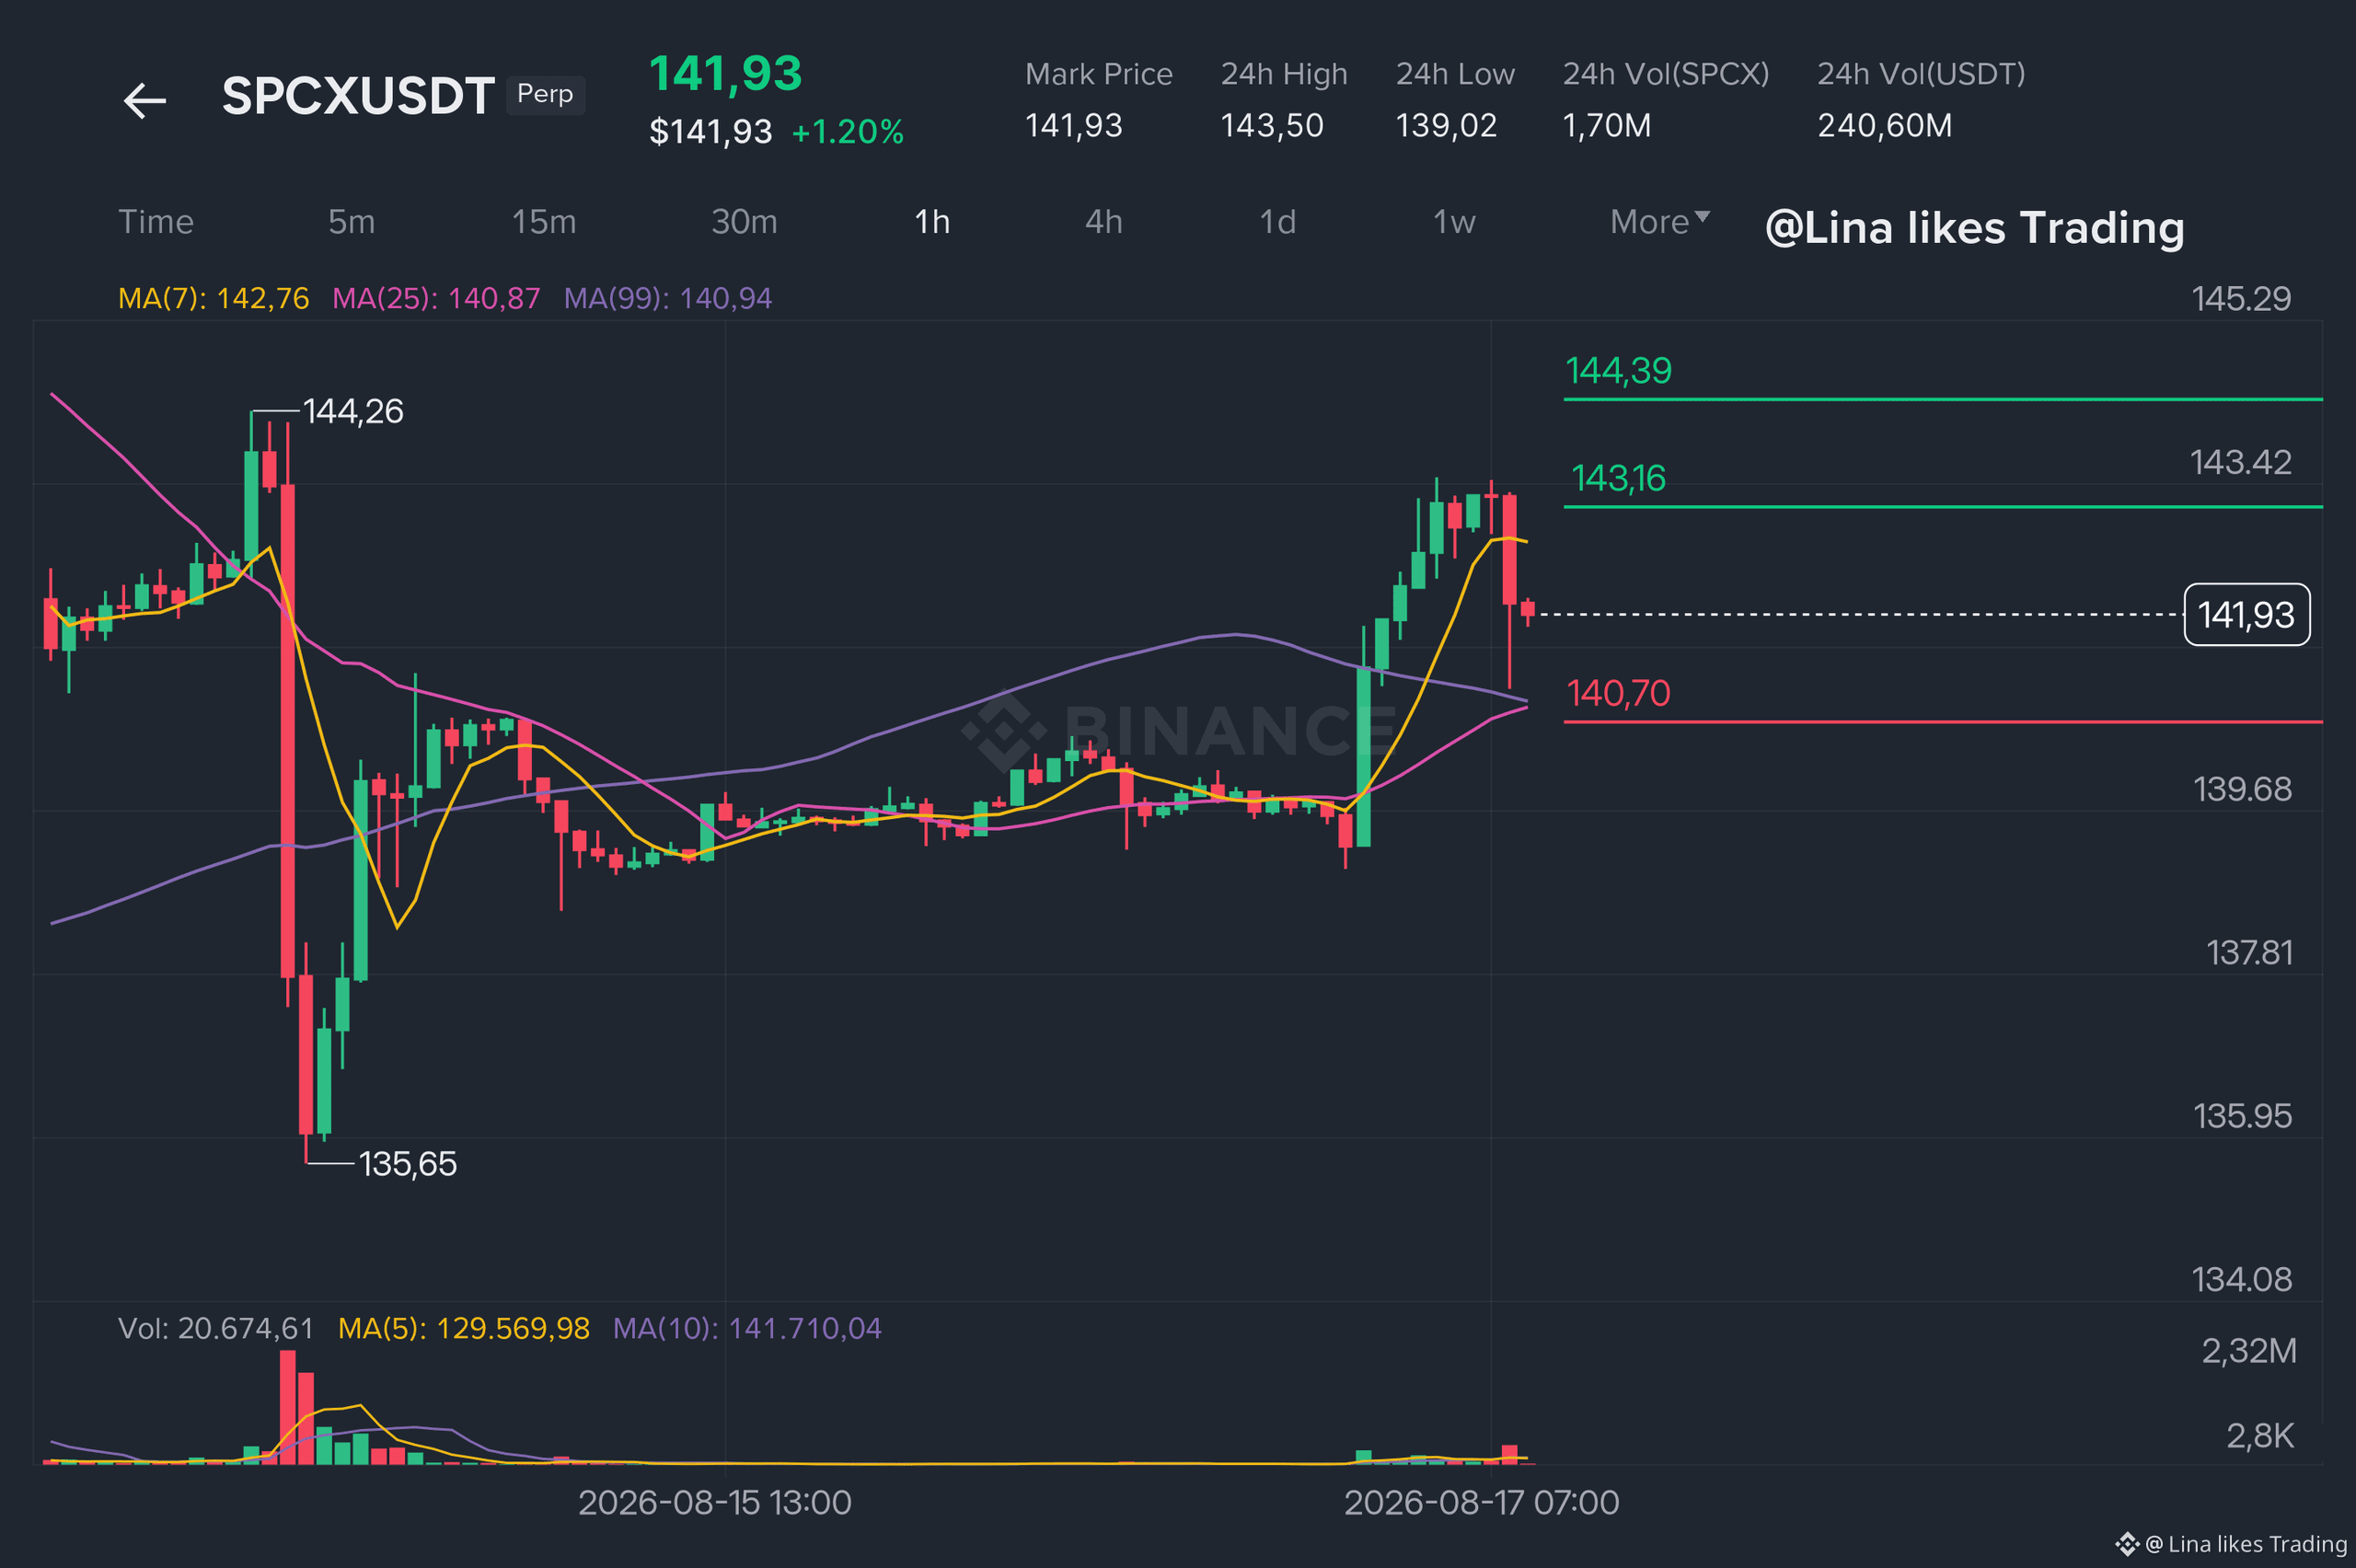
Task: Click the SPCXUSDT pair name
Action: tap(358, 96)
